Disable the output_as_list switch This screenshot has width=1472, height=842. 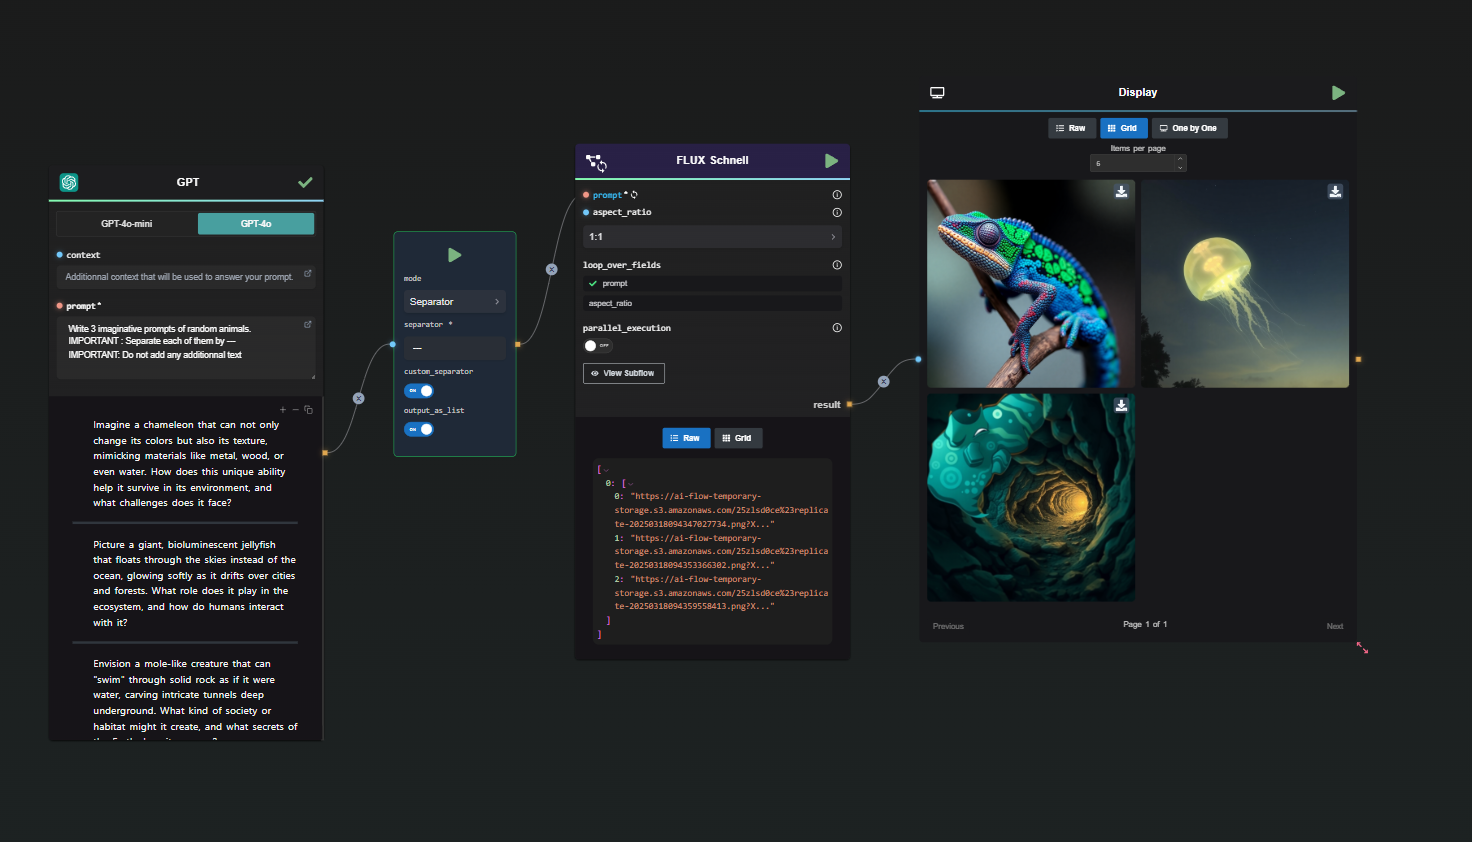(x=419, y=429)
